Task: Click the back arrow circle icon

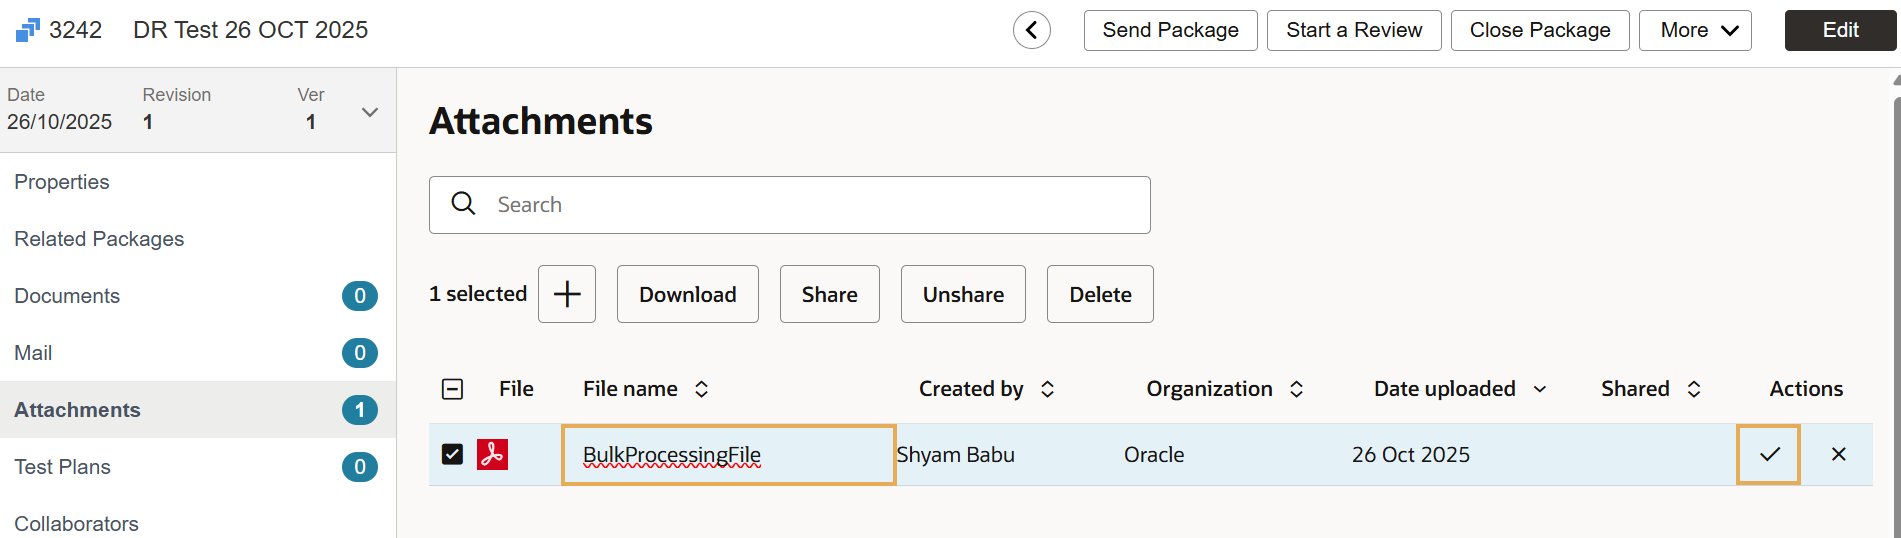Action: (x=1032, y=30)
